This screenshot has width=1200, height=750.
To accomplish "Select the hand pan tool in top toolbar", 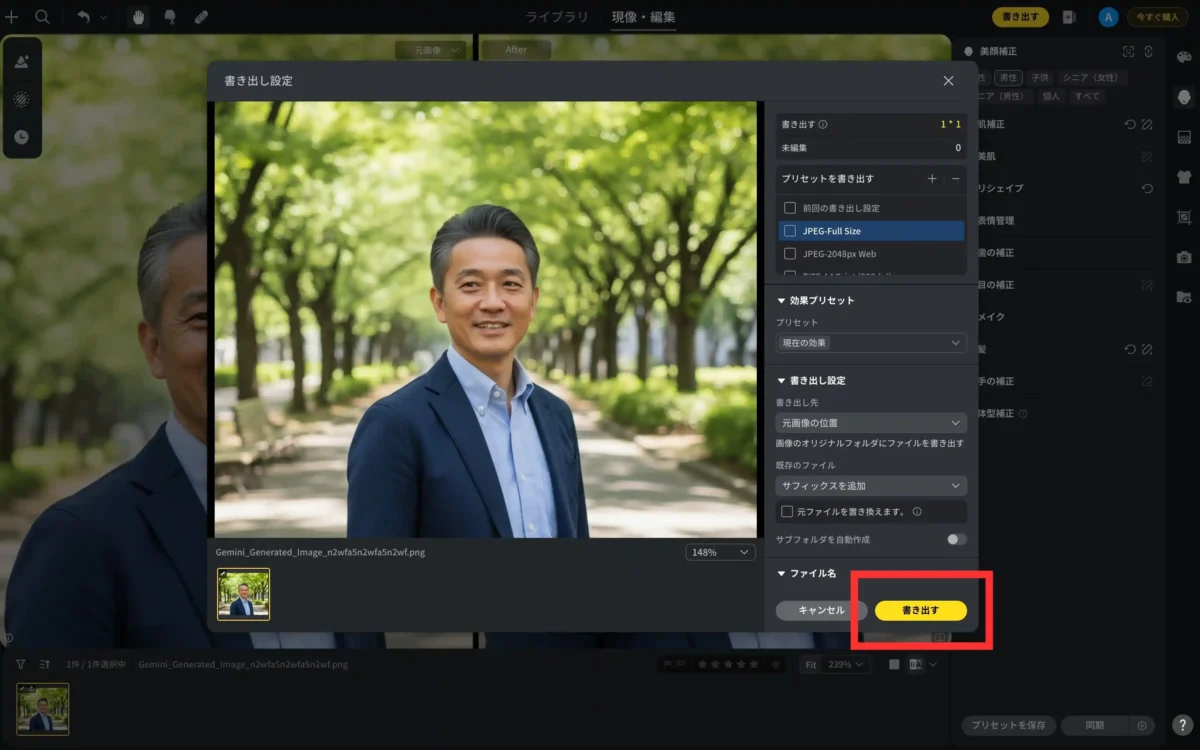I will pos(137,16).
